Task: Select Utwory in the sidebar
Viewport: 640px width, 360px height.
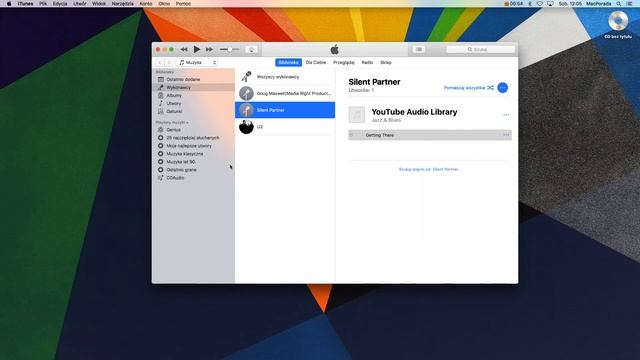Action: coord(193,103)
